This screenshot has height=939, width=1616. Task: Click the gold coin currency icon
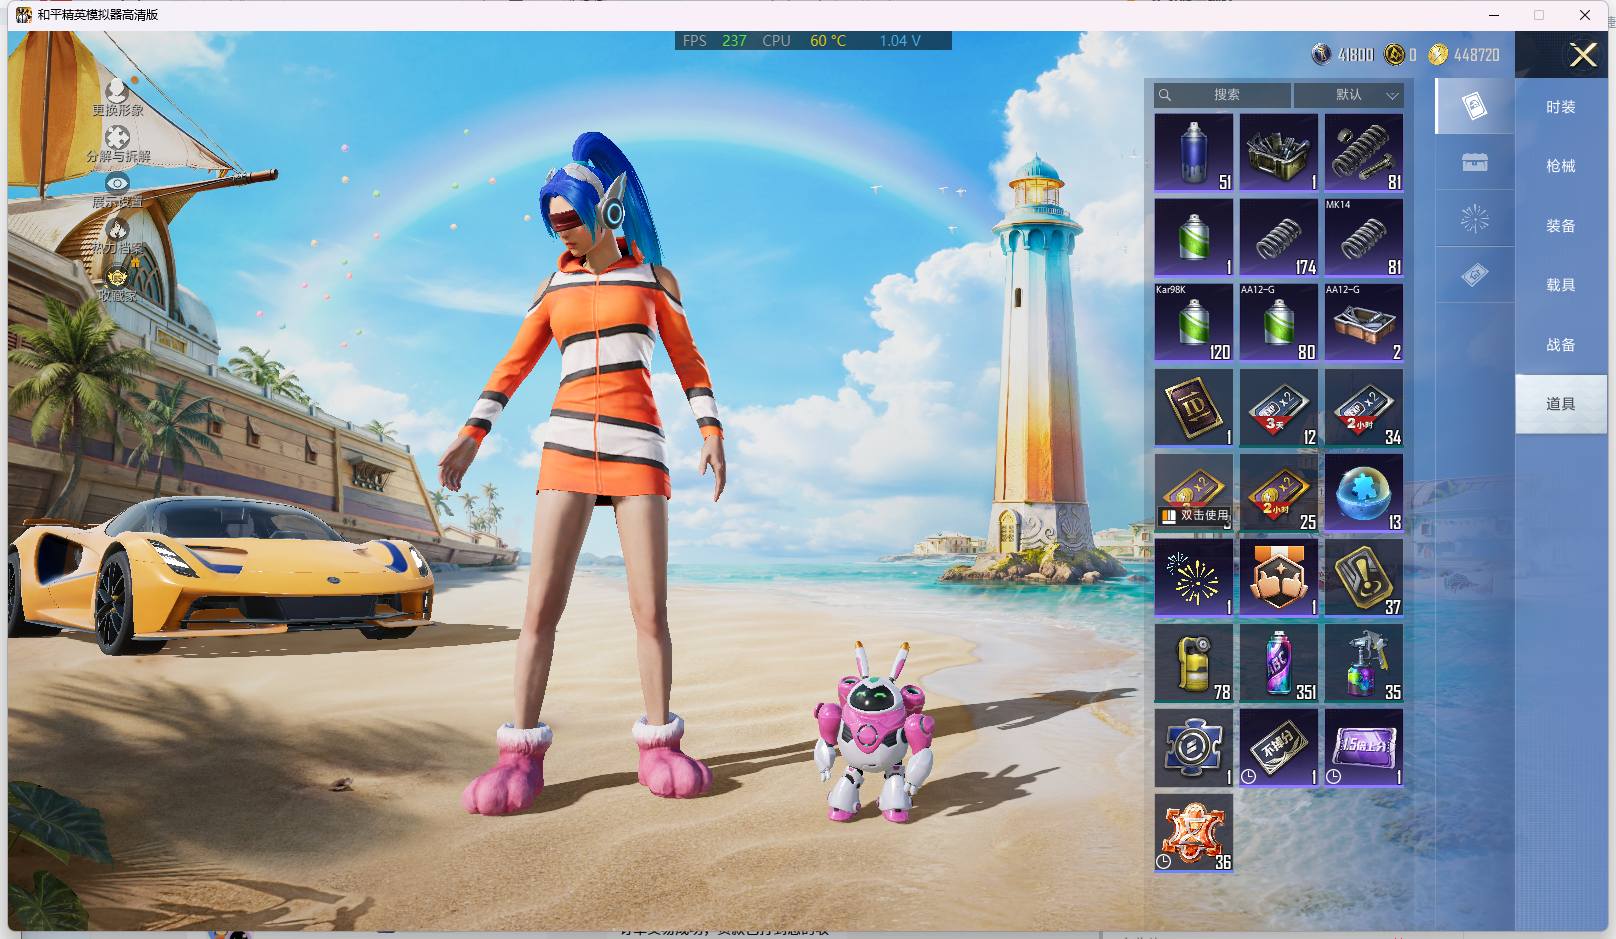(1437, 55)
